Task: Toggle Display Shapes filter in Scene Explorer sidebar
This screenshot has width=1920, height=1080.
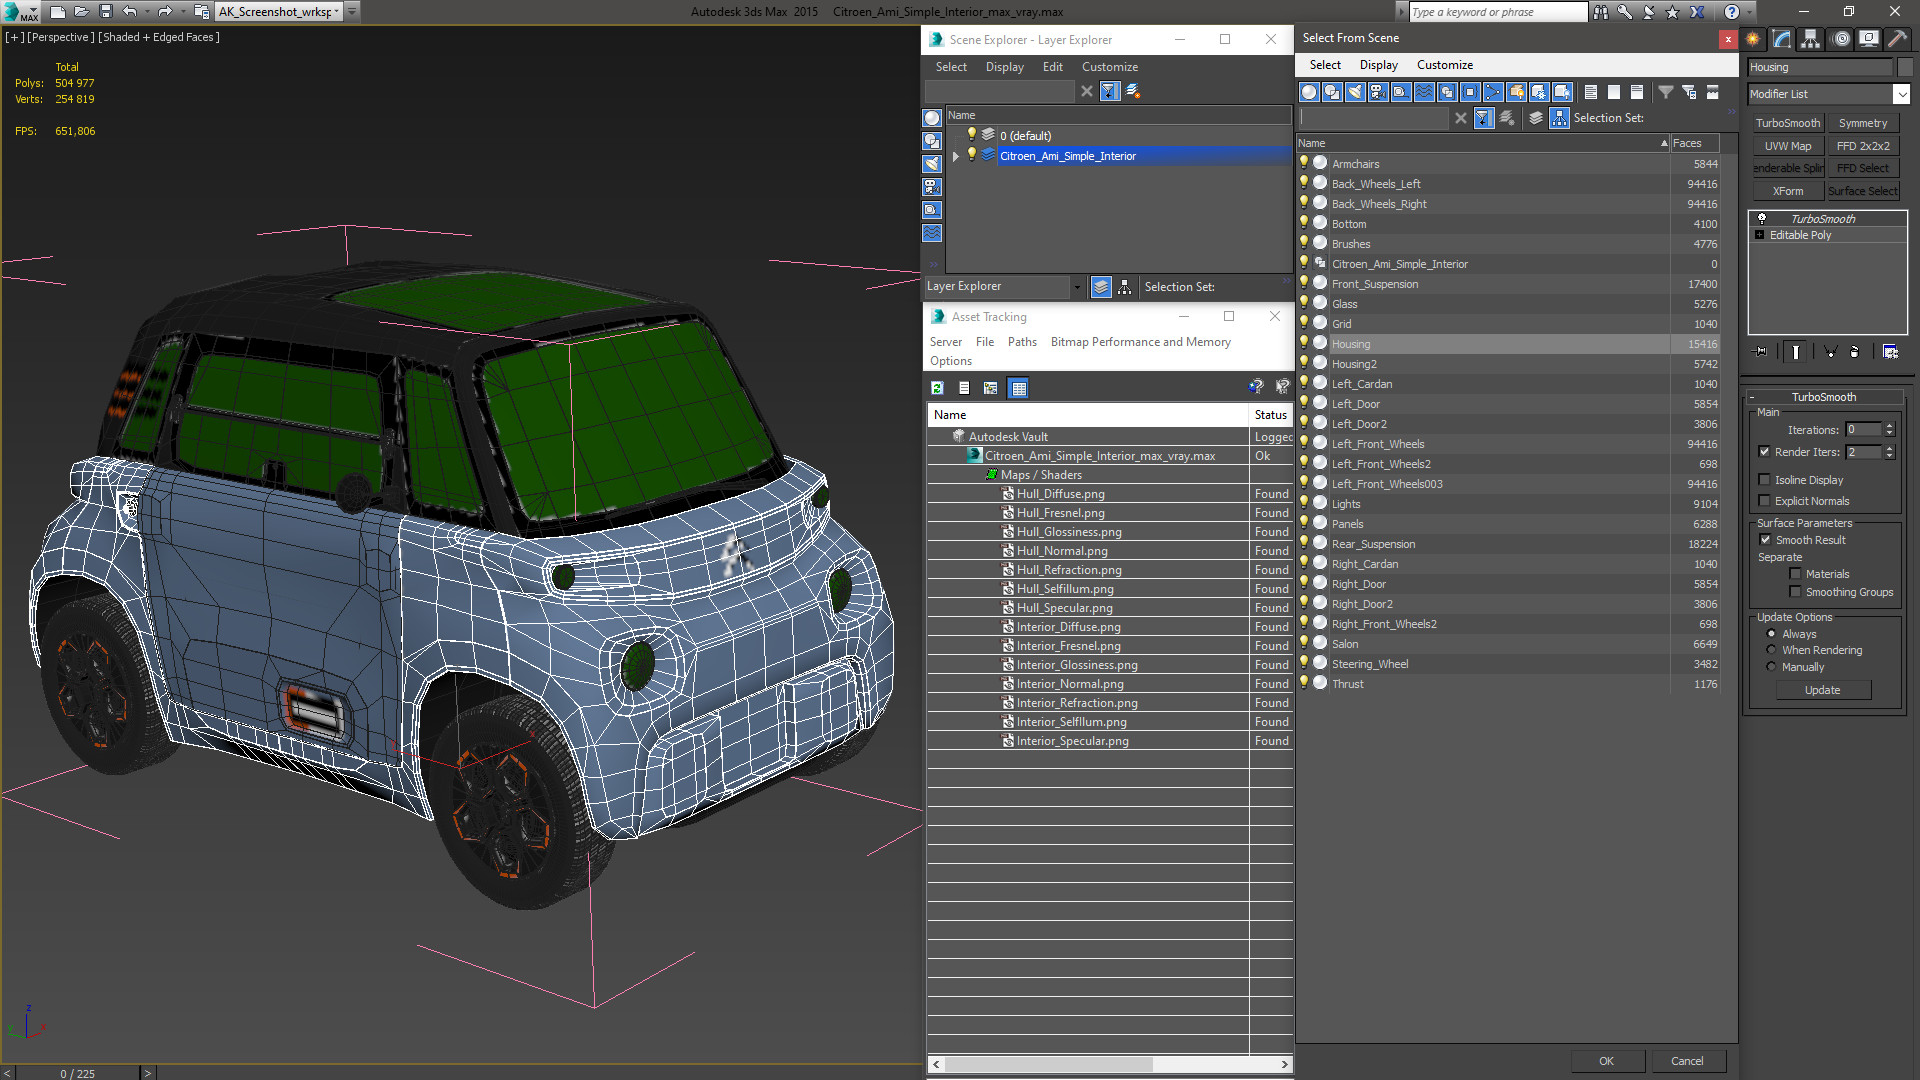Action: click(x=932, y=141)
